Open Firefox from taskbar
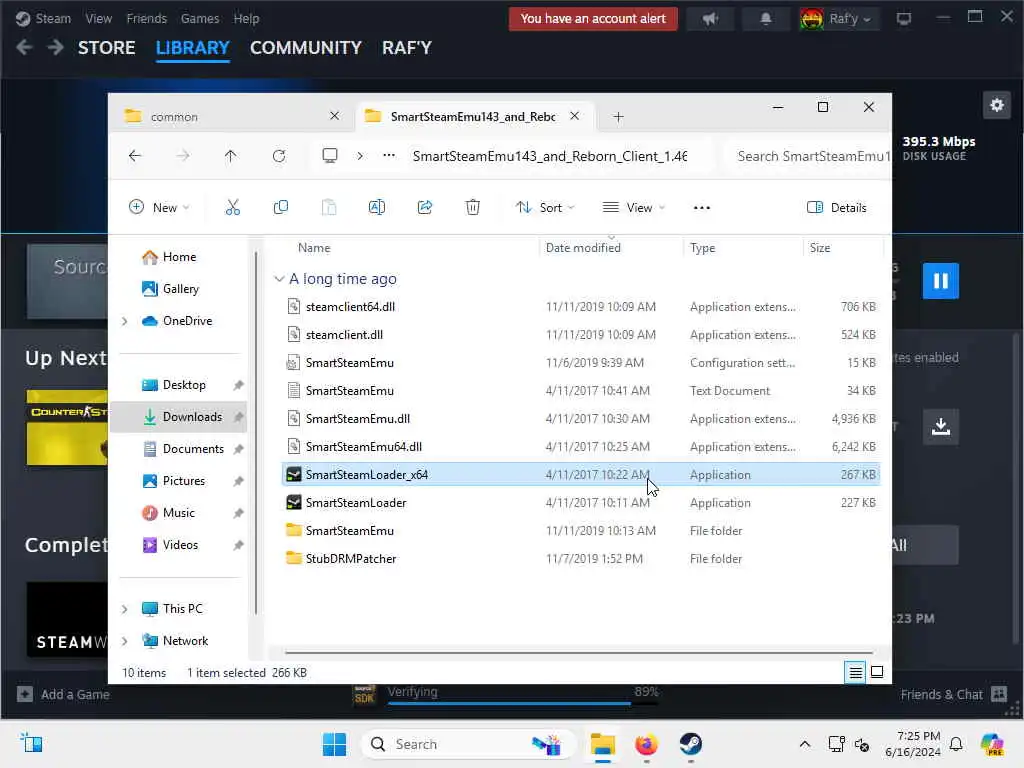 pos(646,744)
